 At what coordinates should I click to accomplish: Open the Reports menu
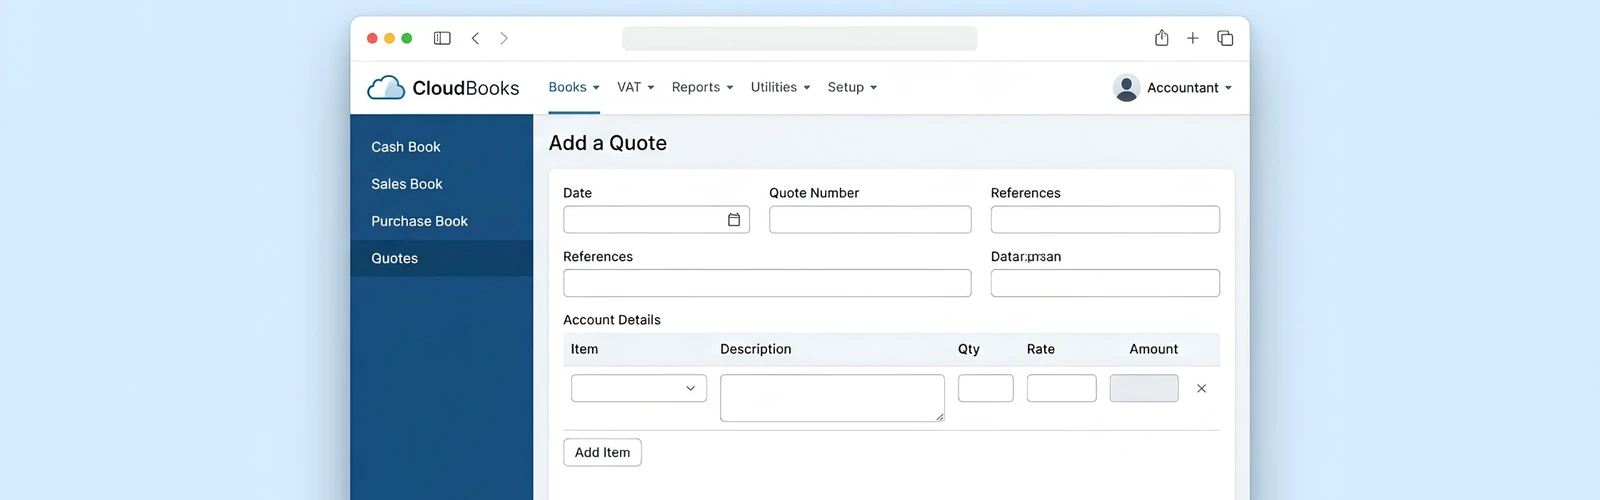[x=702, y=87]
